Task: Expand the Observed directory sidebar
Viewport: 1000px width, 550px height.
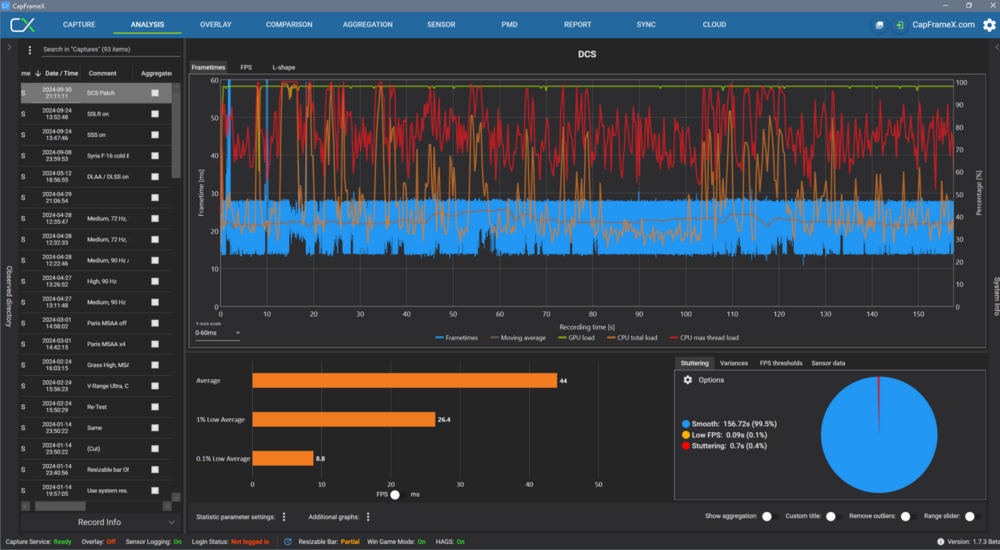Action: coord(9,47)
